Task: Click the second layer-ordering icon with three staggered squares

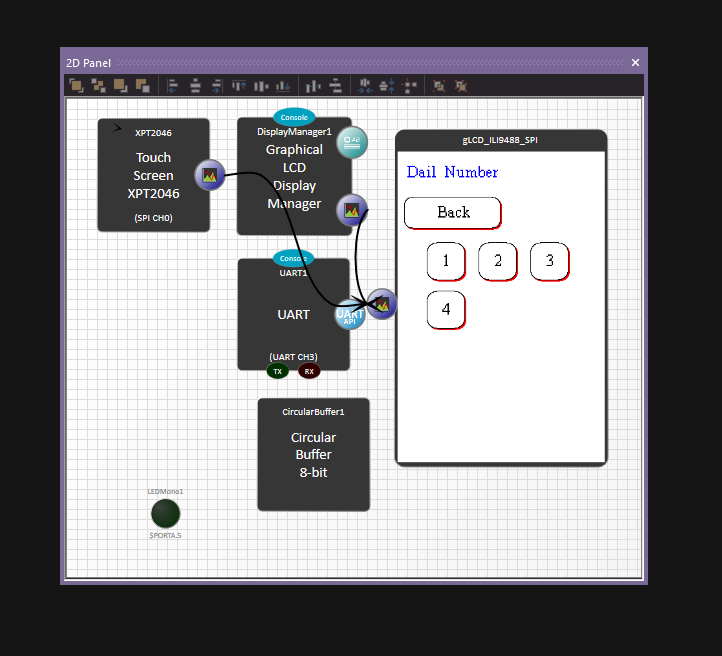Action: click(x=98, y=86)
